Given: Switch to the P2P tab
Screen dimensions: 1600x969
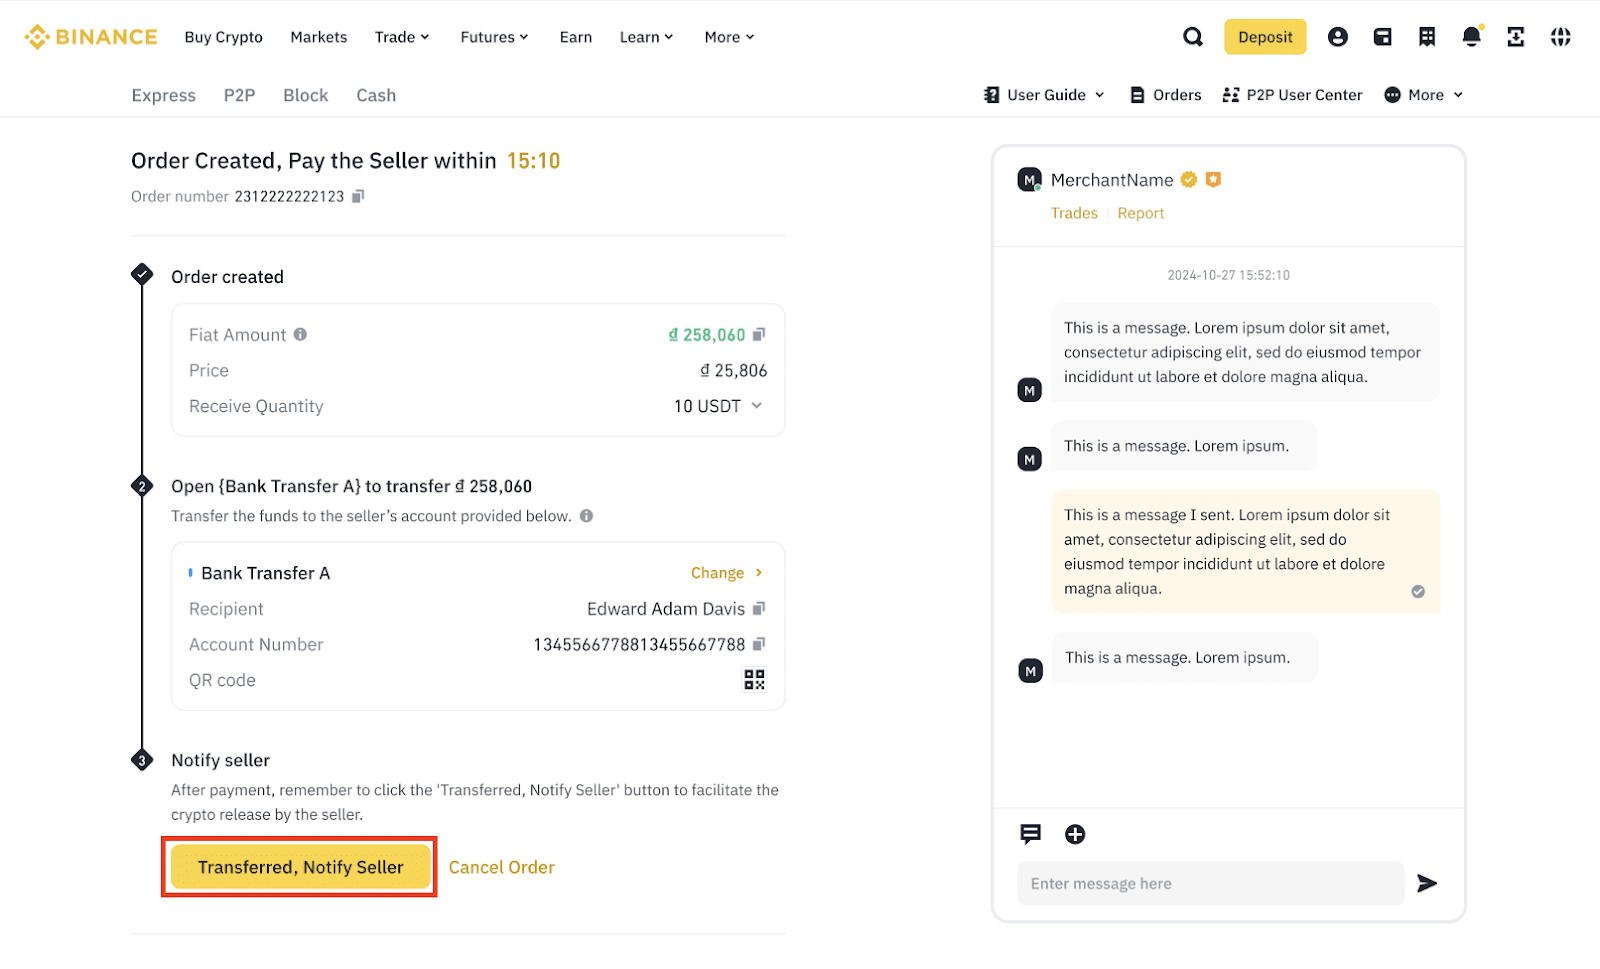Looking at the screenshot, I should coord(239,95).
